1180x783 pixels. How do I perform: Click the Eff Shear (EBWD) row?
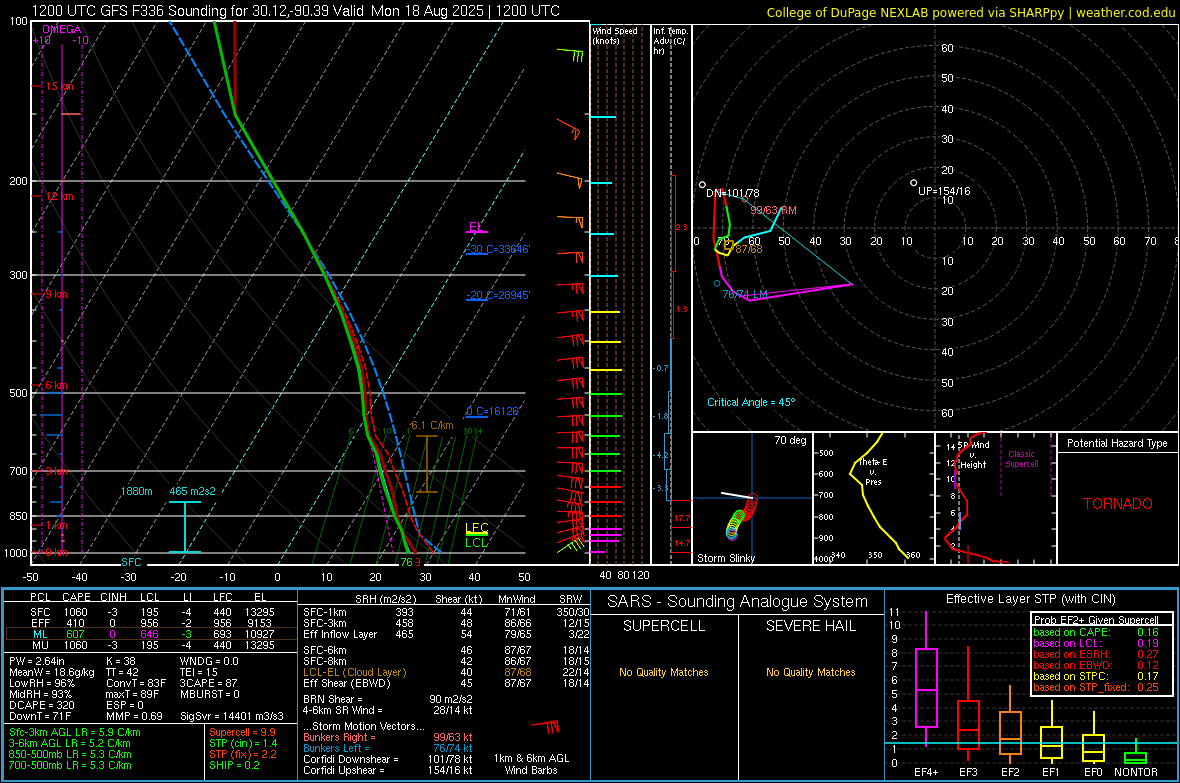(x=446, y=684)
